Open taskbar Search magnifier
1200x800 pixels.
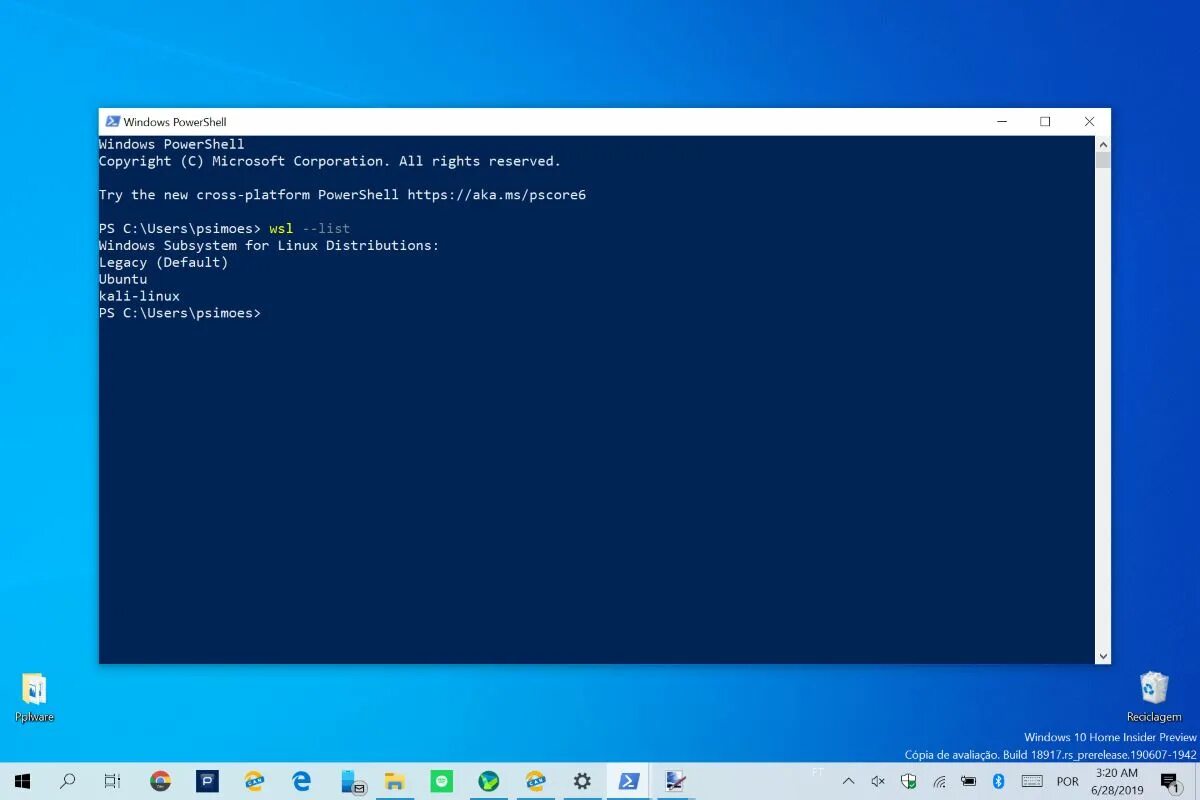[x=68, y=781]
